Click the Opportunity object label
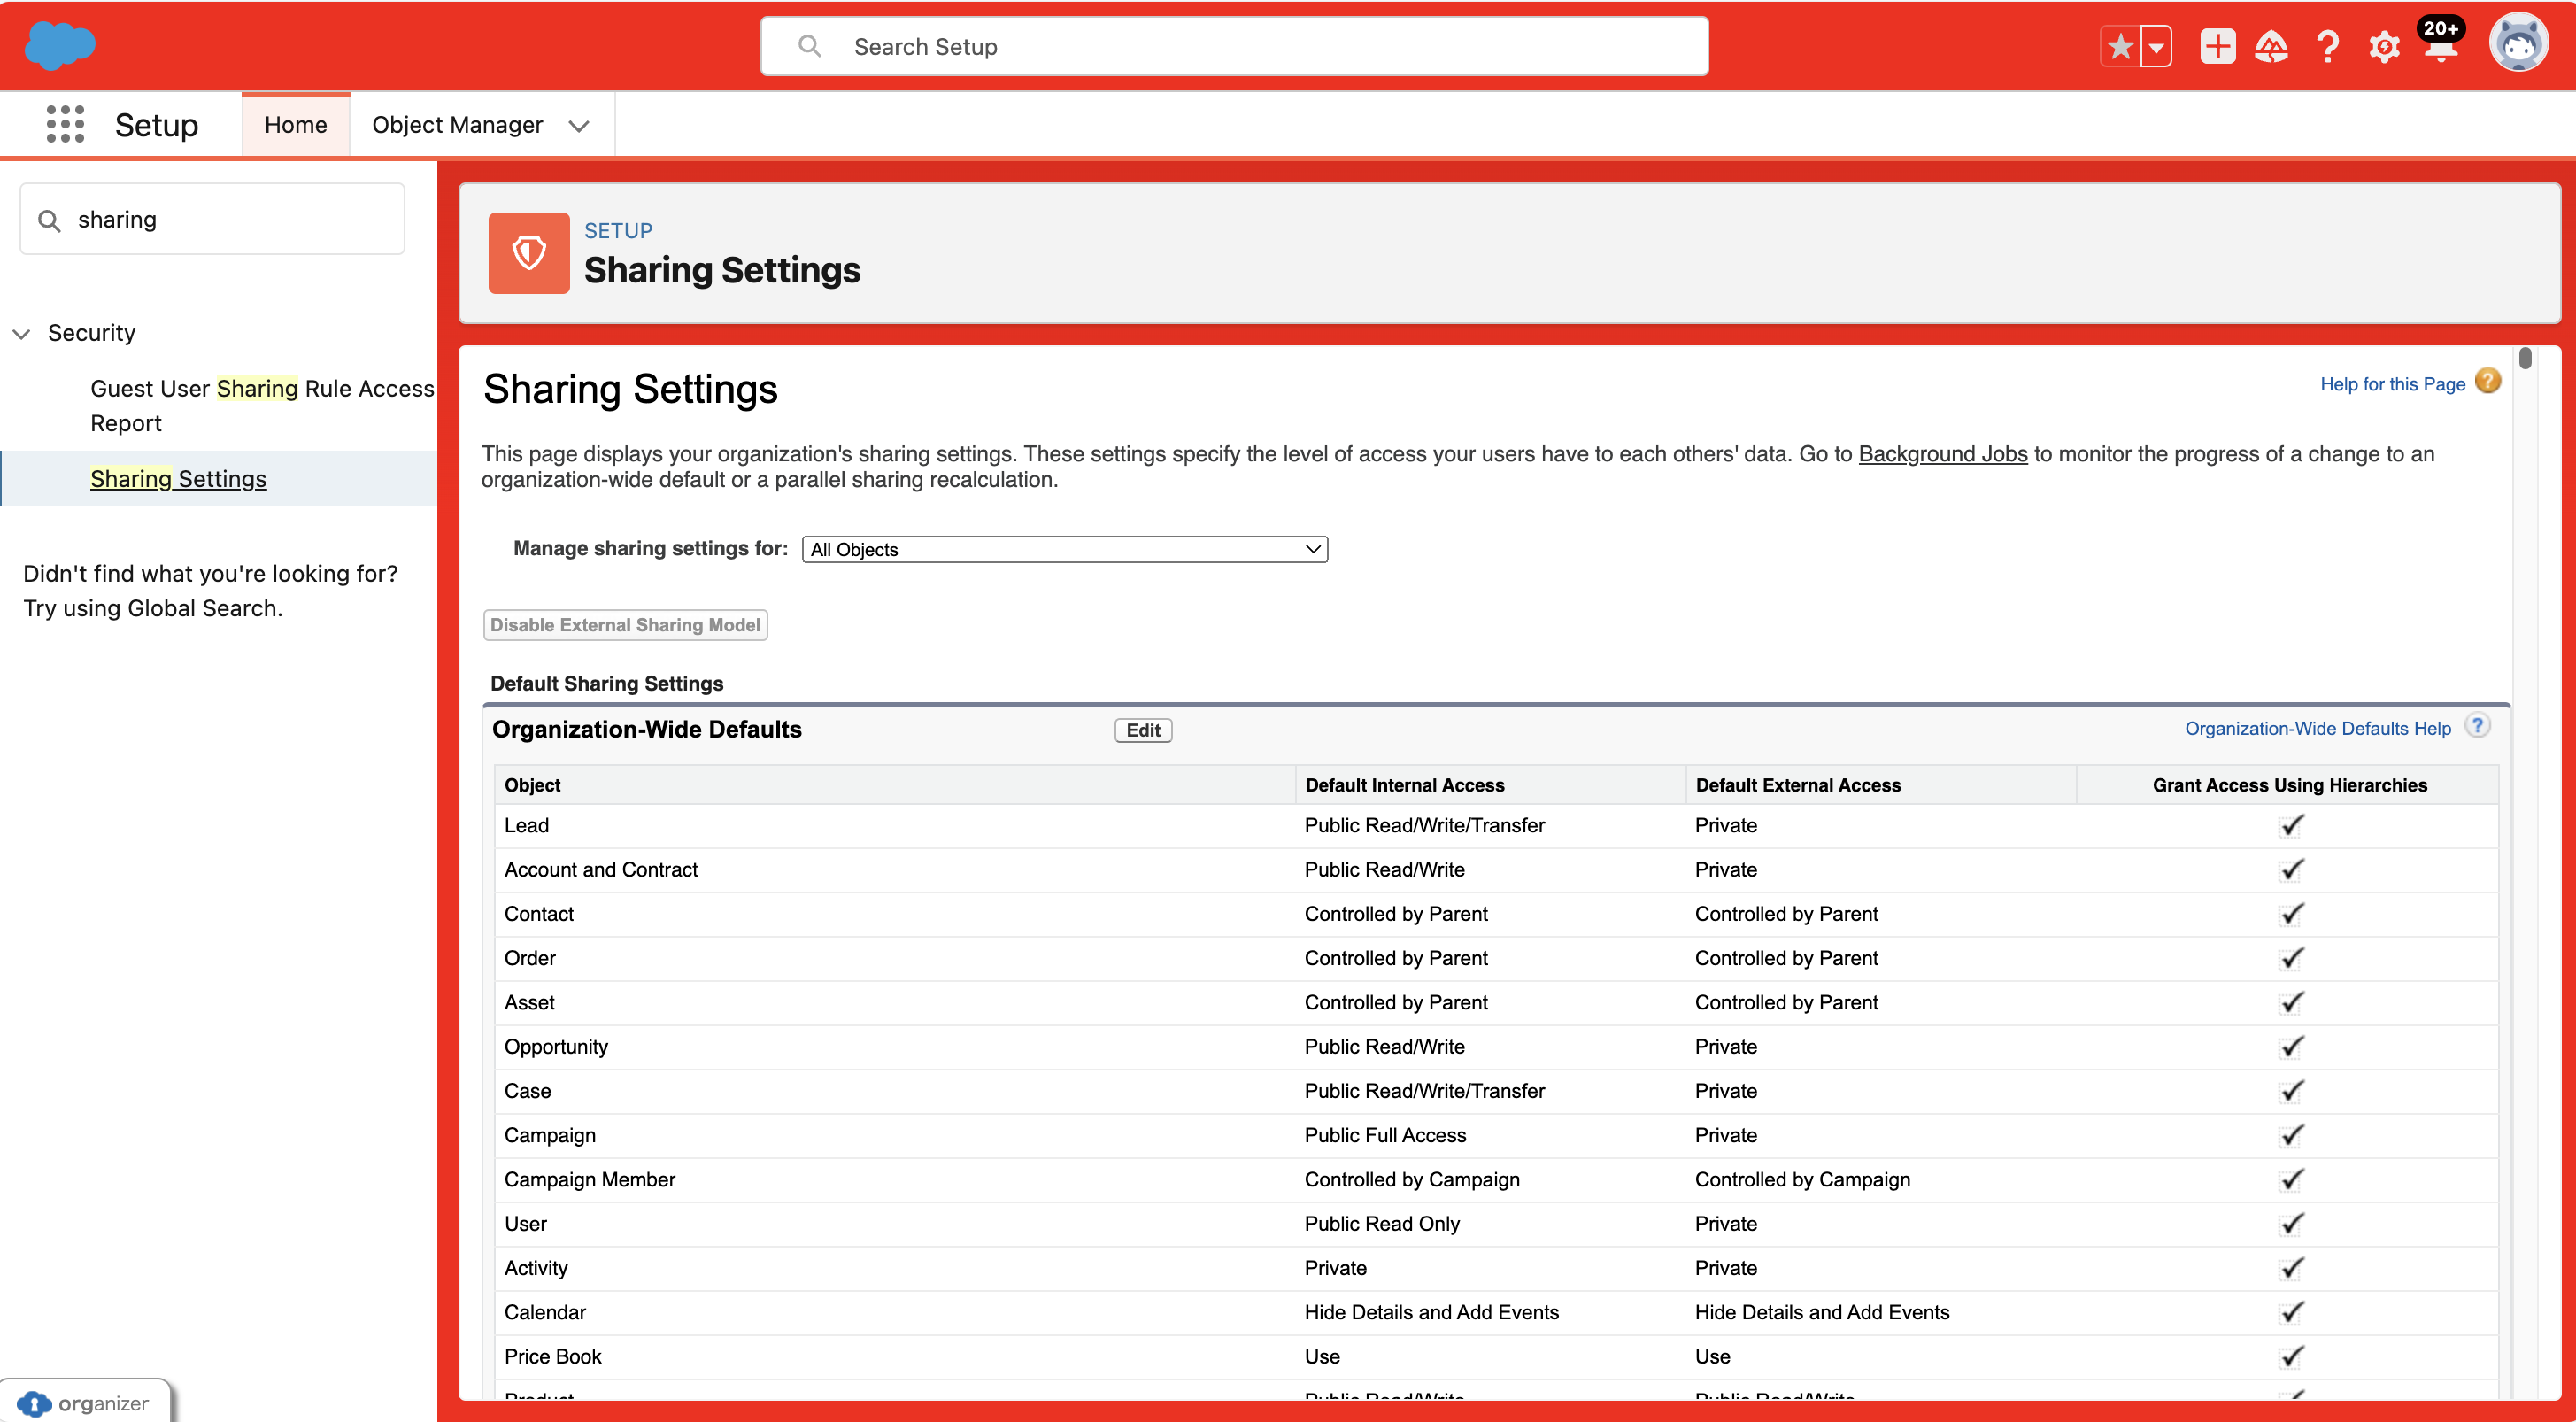 (x=556, y=1047)
